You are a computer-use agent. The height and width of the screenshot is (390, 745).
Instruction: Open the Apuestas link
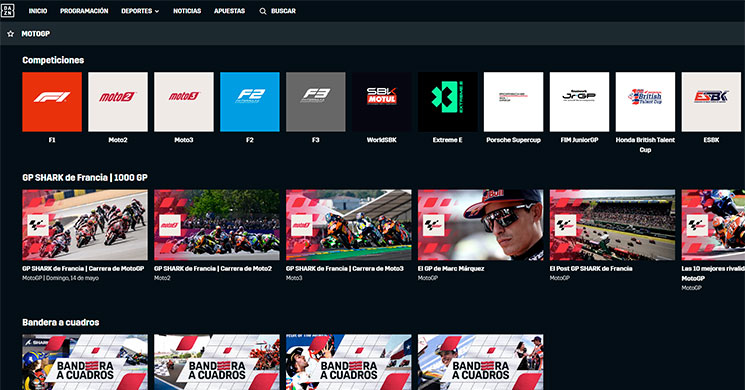click(x=229, y=11)
